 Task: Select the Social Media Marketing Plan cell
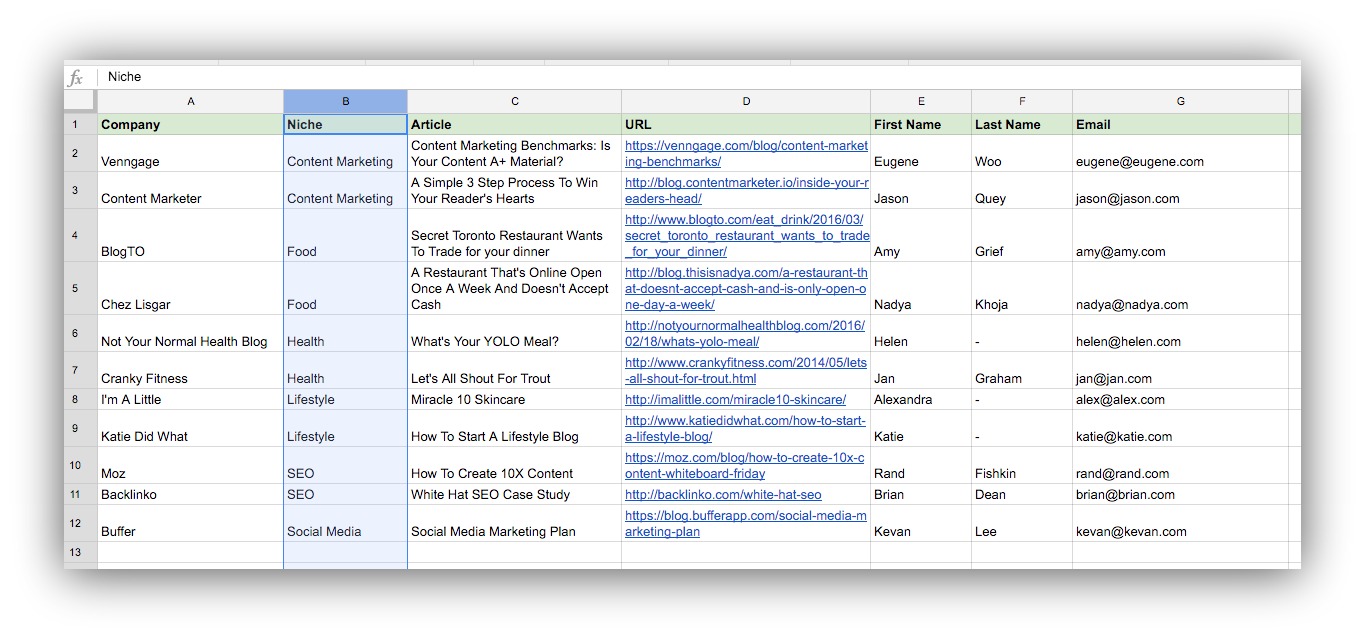click(x=515, y=524)
